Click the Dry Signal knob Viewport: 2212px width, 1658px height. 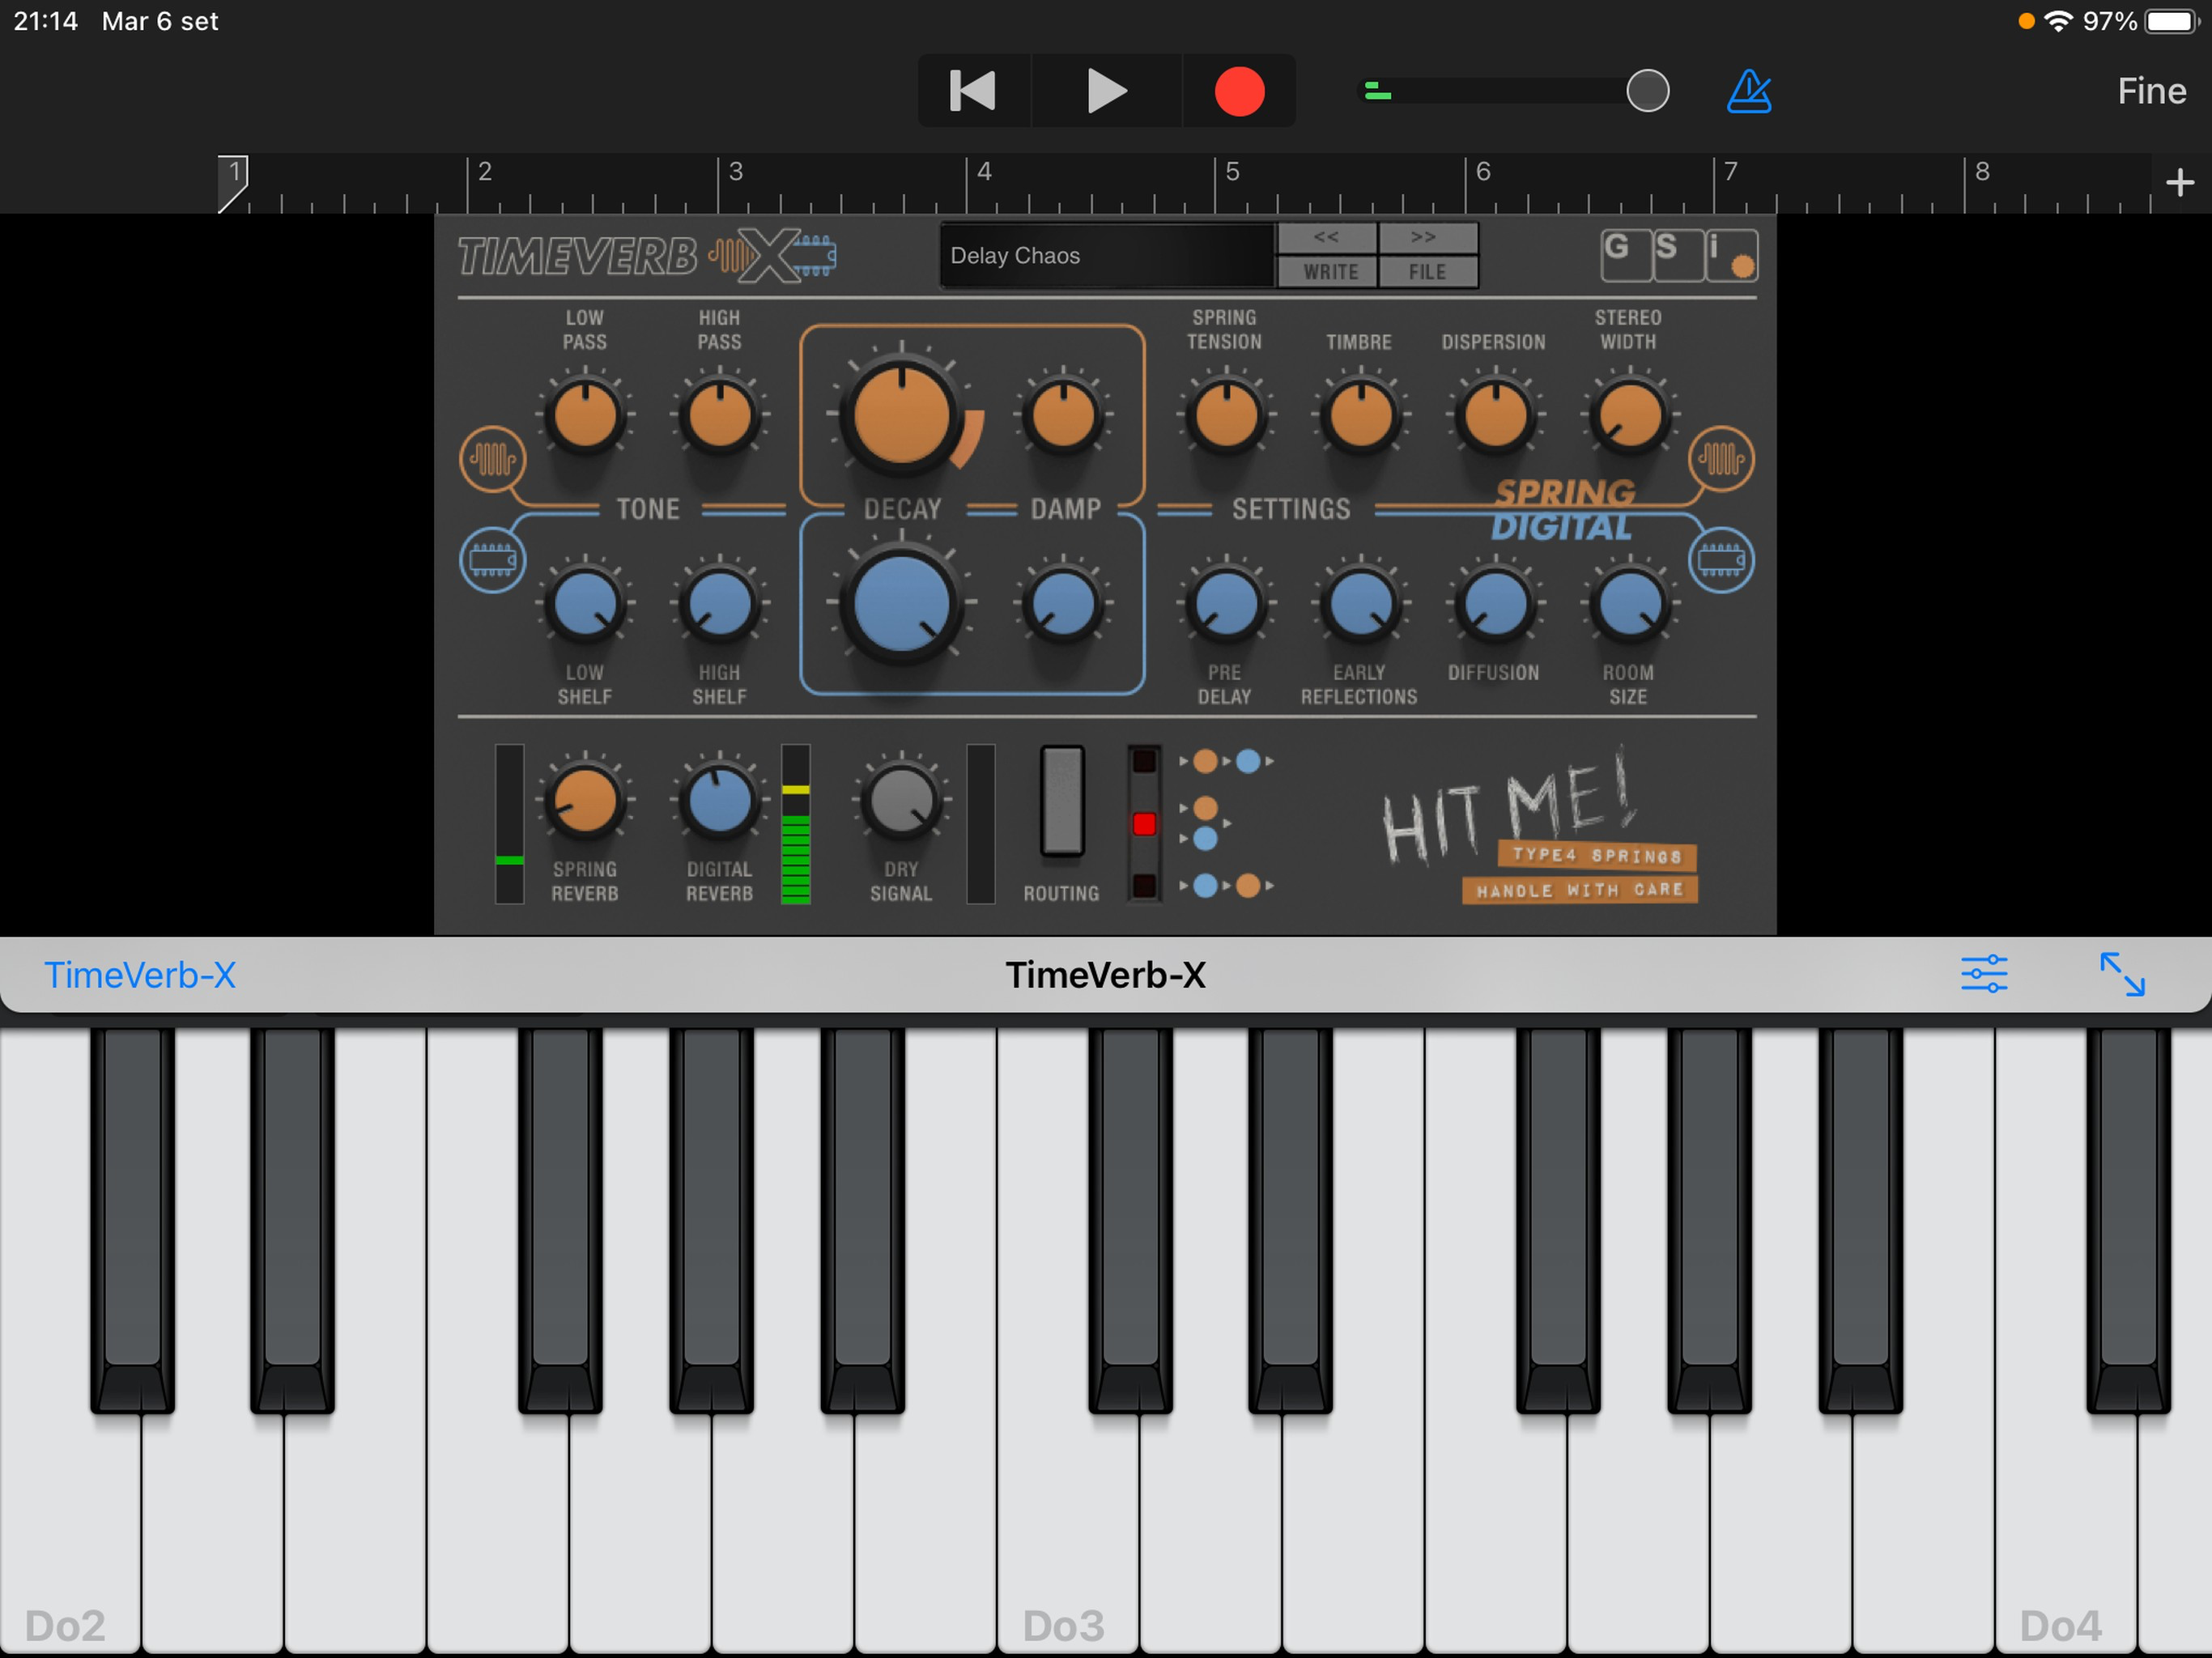[901, 800]
